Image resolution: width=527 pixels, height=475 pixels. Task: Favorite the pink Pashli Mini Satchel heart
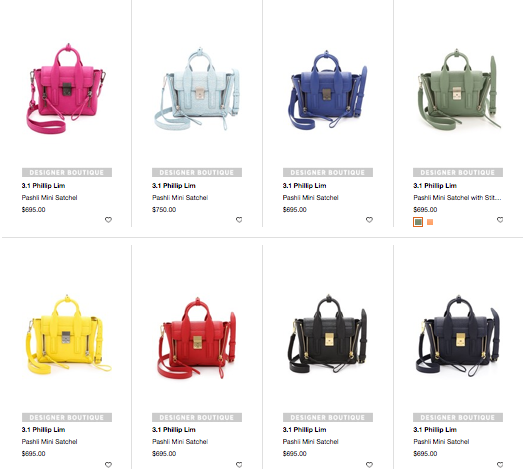108,220
